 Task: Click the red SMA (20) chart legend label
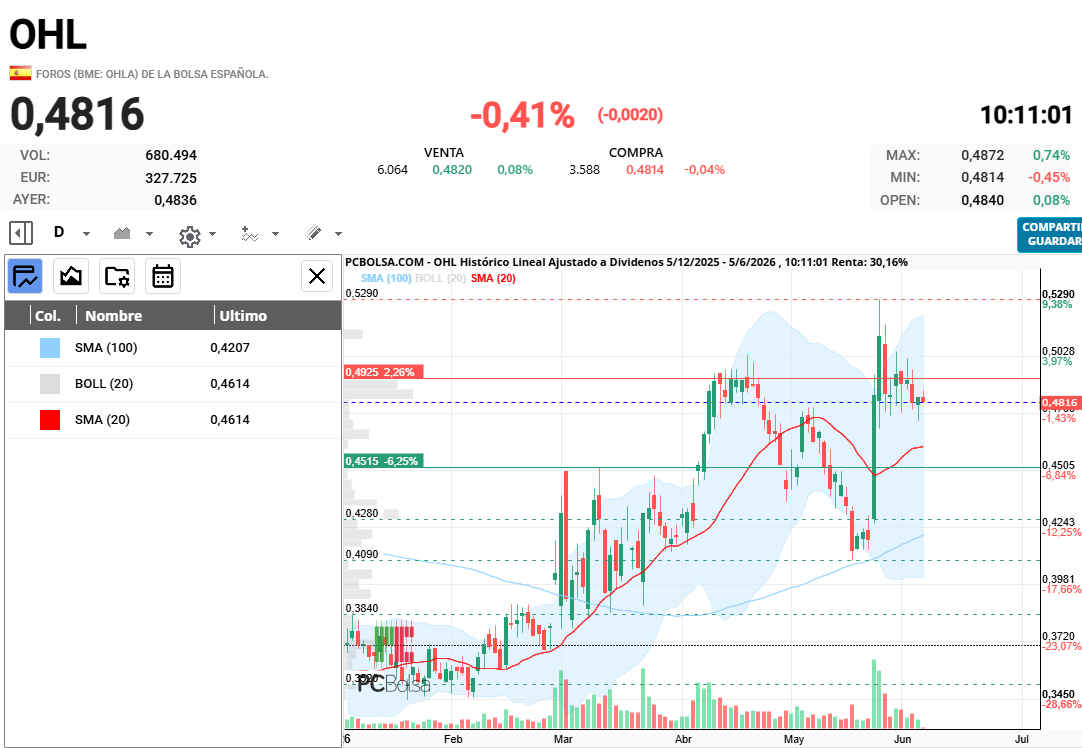point(493,278)
